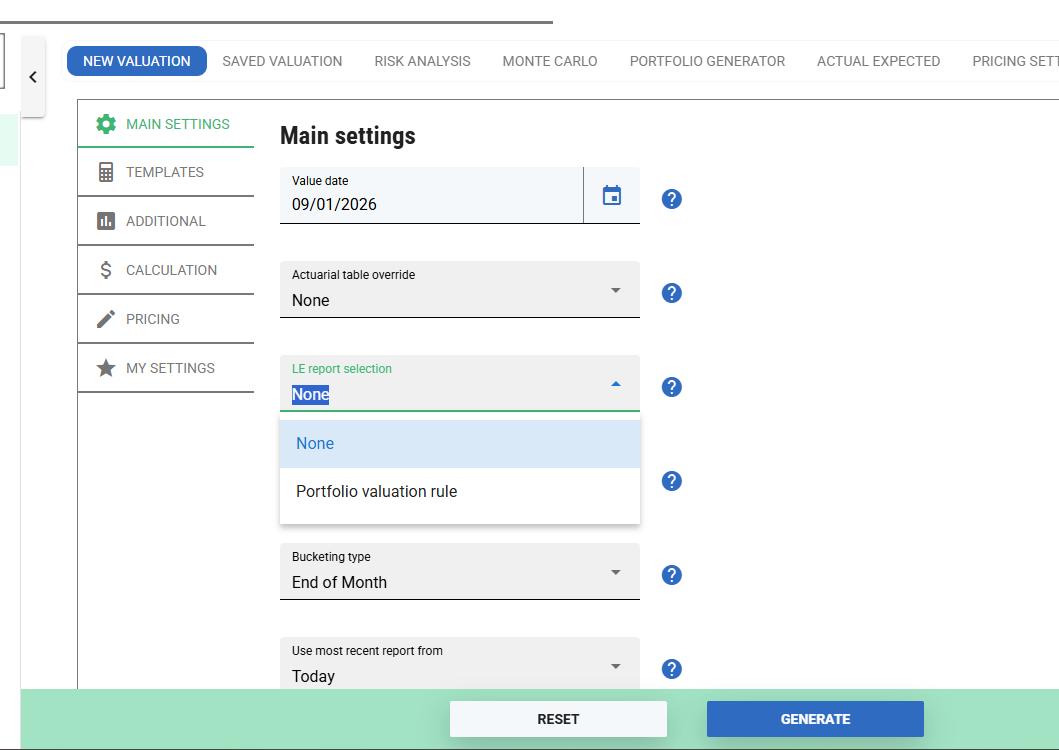
Task: Click help icon beside Bucketing type
Action: (672, 575)
